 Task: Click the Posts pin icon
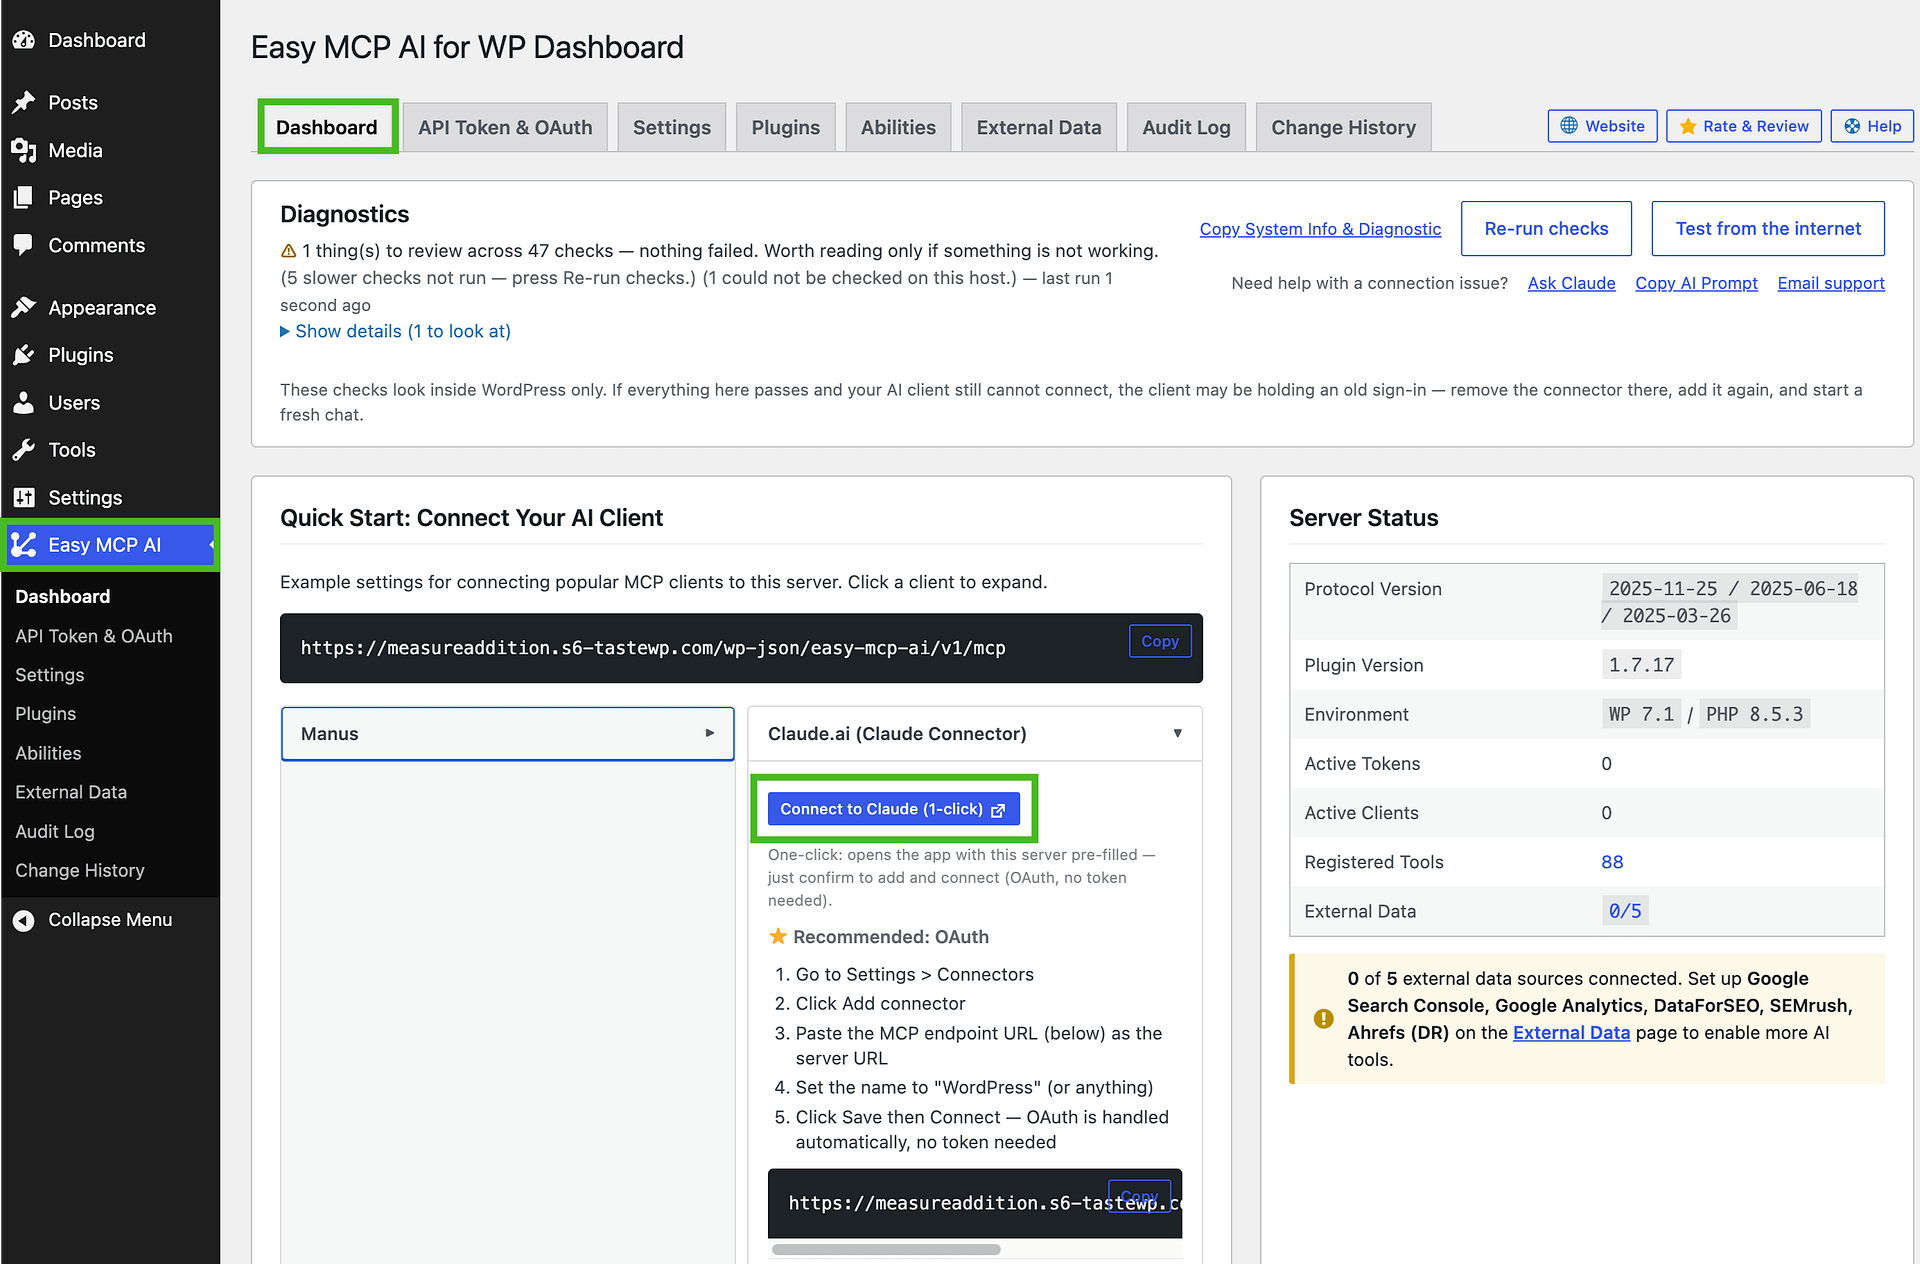pyautogui.click(x=24, y=102)
